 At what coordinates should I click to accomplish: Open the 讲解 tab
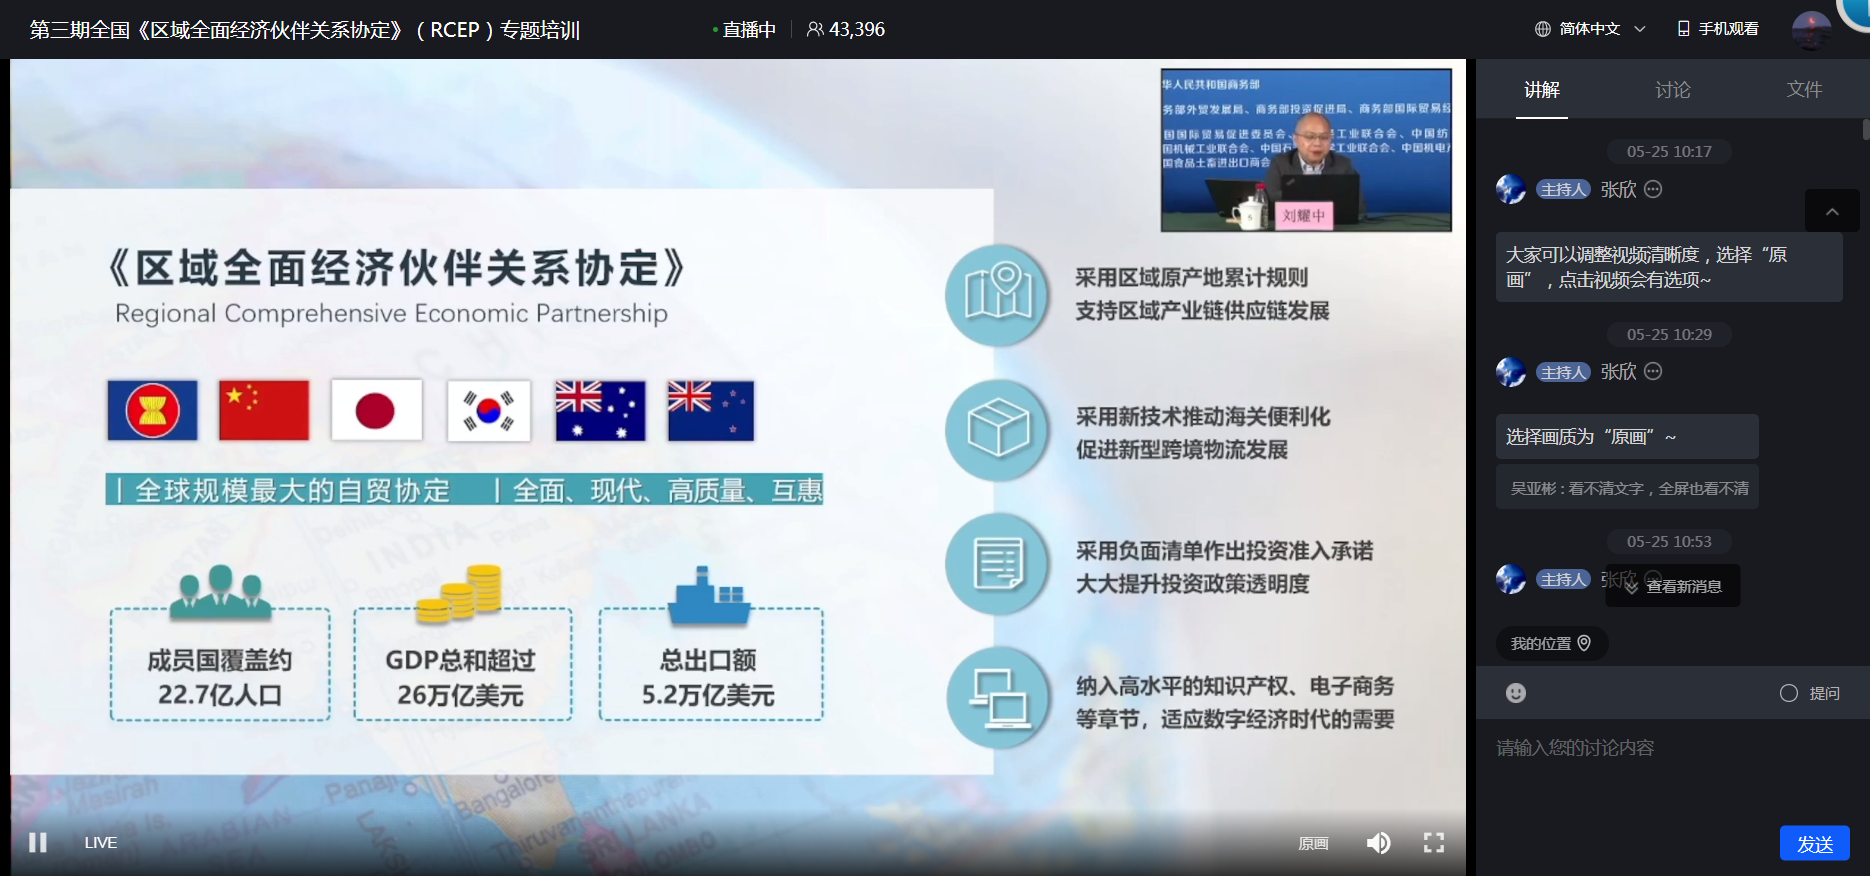click(x=1541, y=90)
